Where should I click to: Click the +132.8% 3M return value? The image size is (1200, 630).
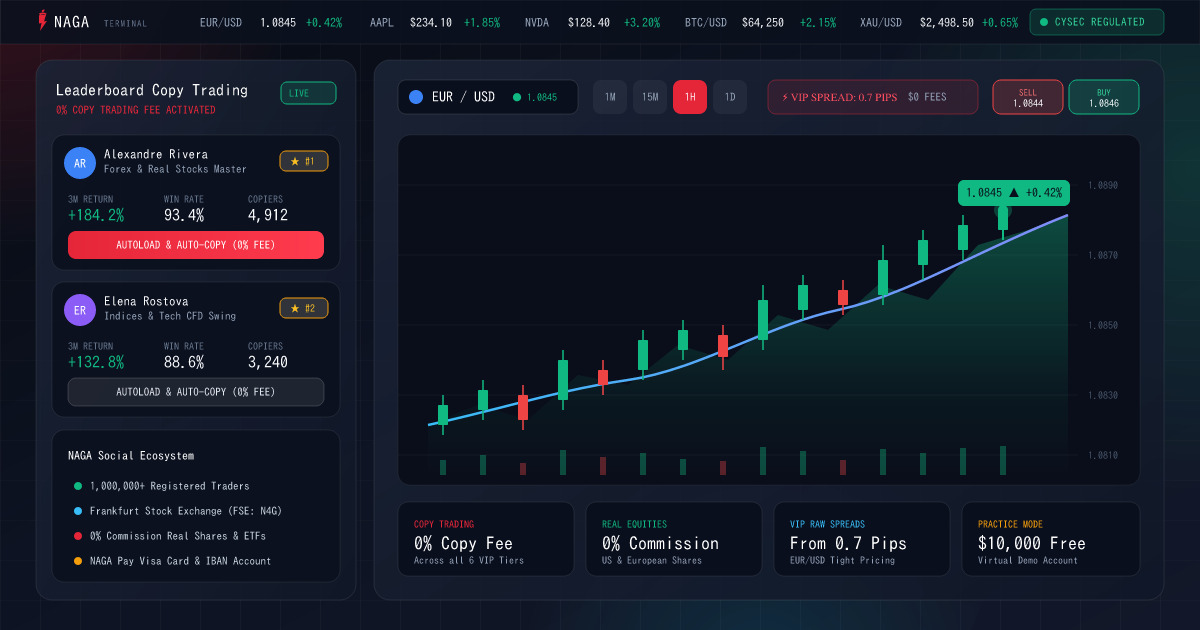pyautogui.click(x=96, y=362)
